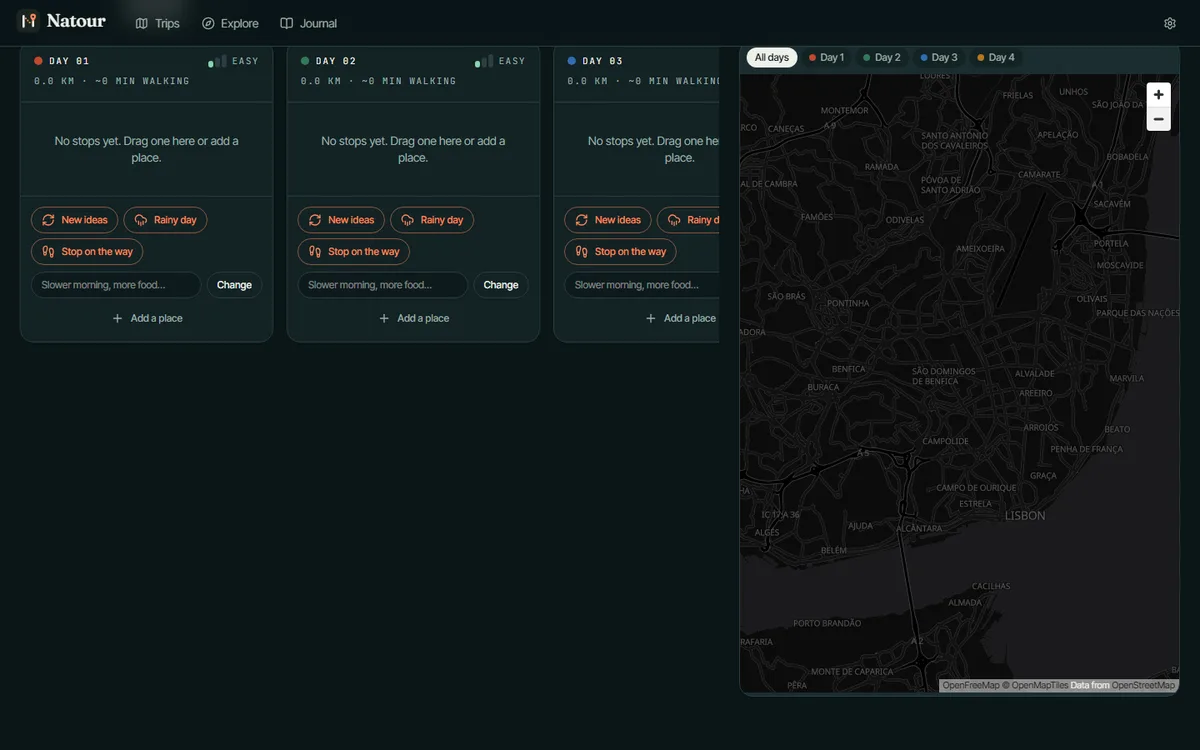Filter the map to Day 2
Screen dimensions: 1200x750
pyautogui.click(x=882, y=58)
